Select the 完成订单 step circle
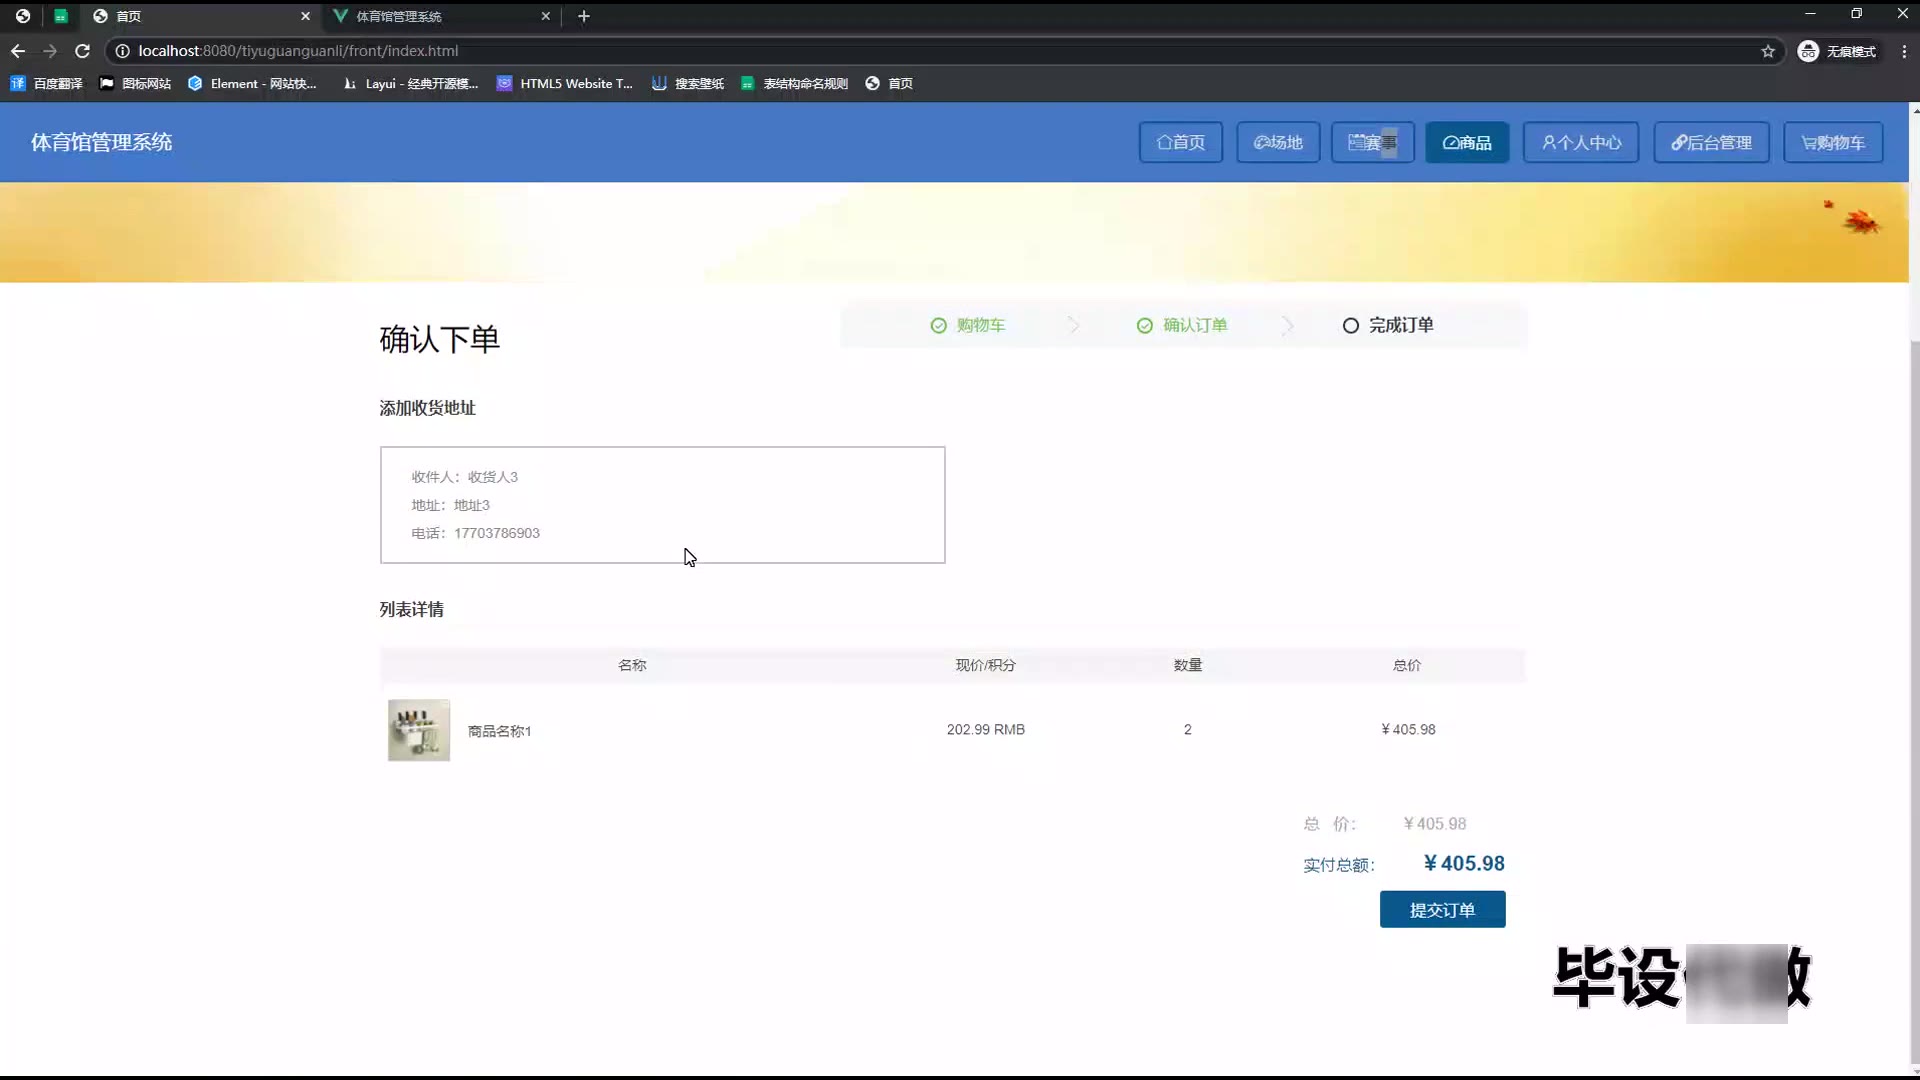 (x=1351, y=325)
